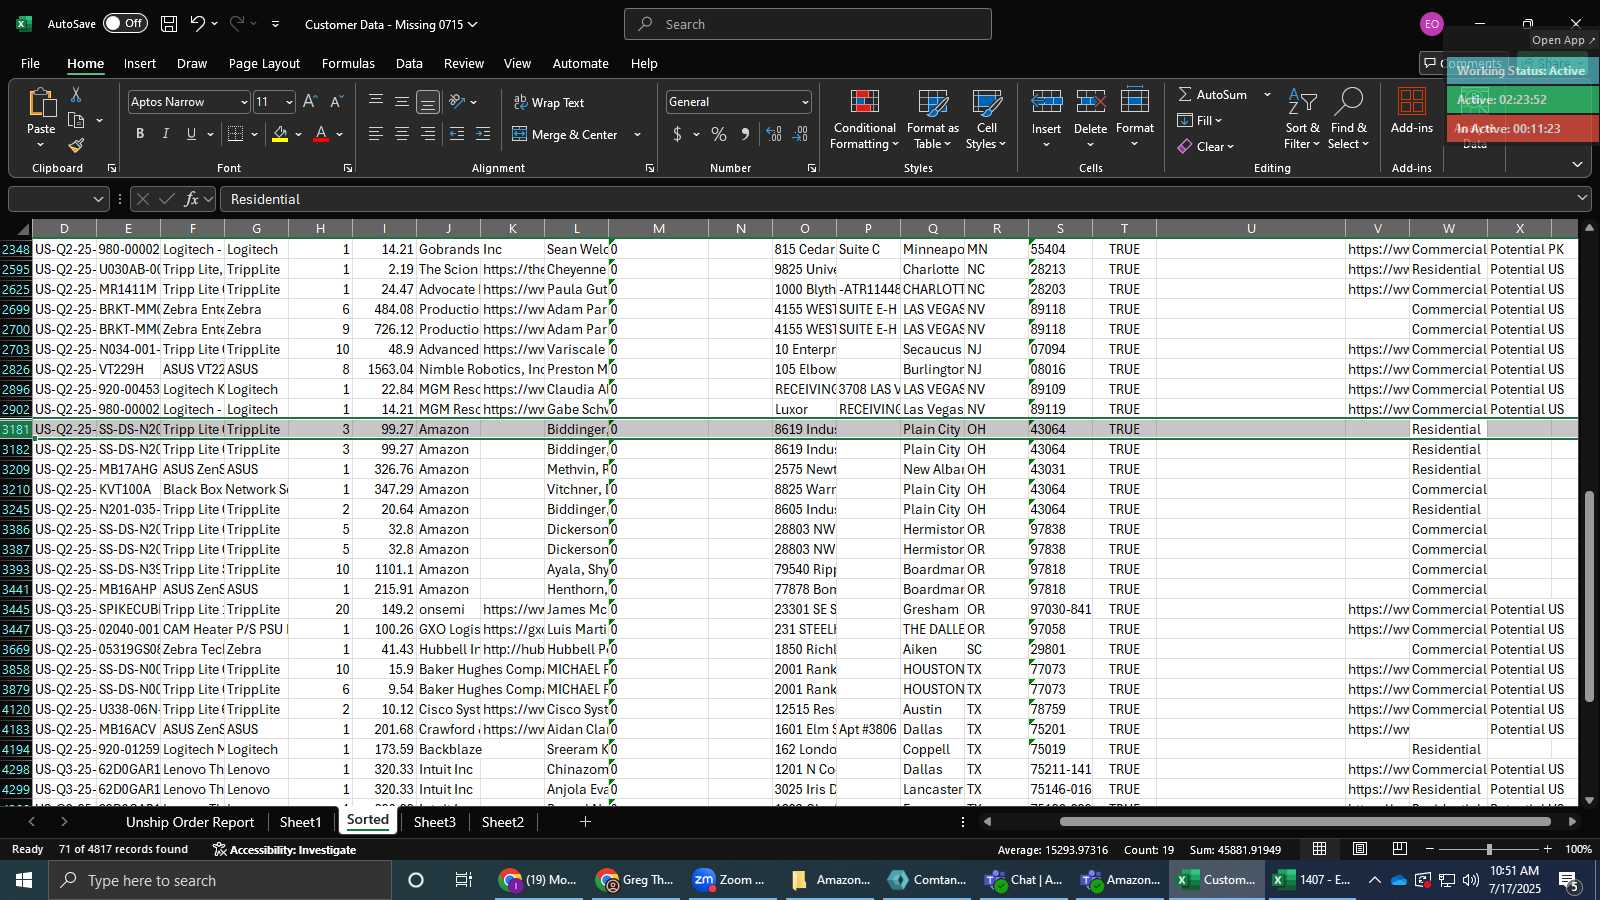Toggle Bottom Align for cells
This screenshot has width=1600, height=900.
pos(428,102)
